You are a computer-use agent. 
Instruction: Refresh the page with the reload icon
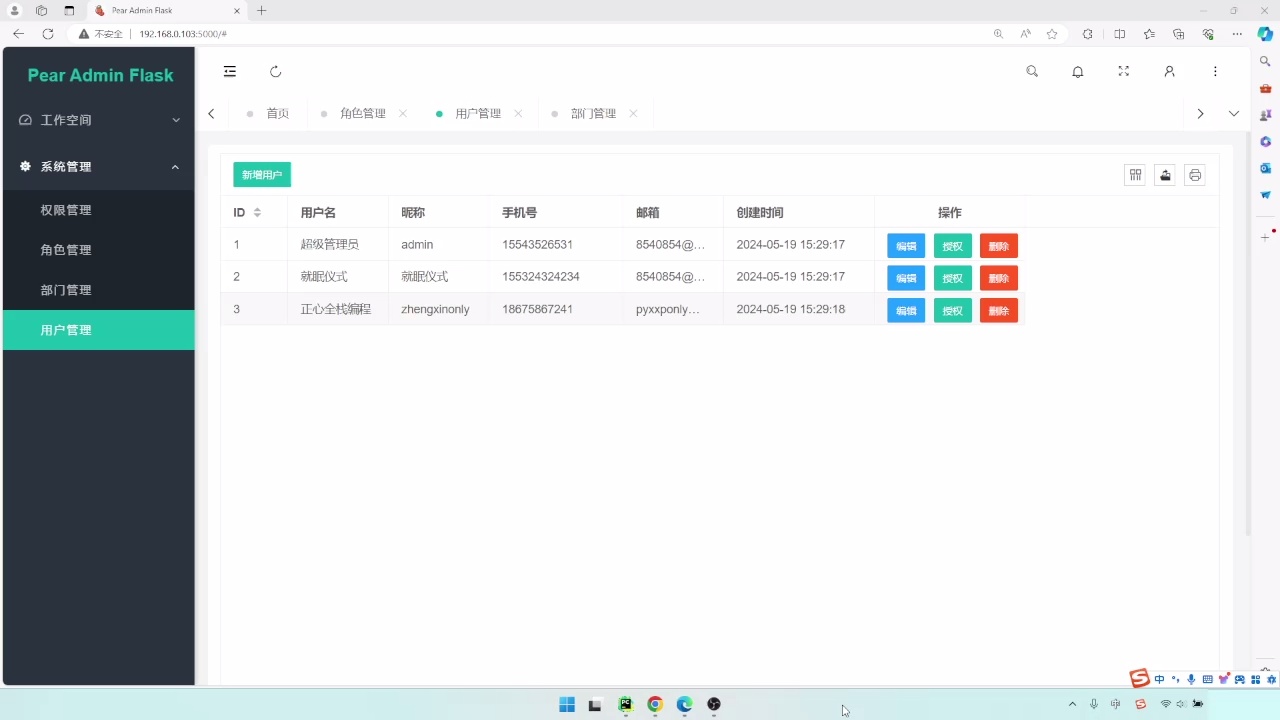tap(275, 71)
